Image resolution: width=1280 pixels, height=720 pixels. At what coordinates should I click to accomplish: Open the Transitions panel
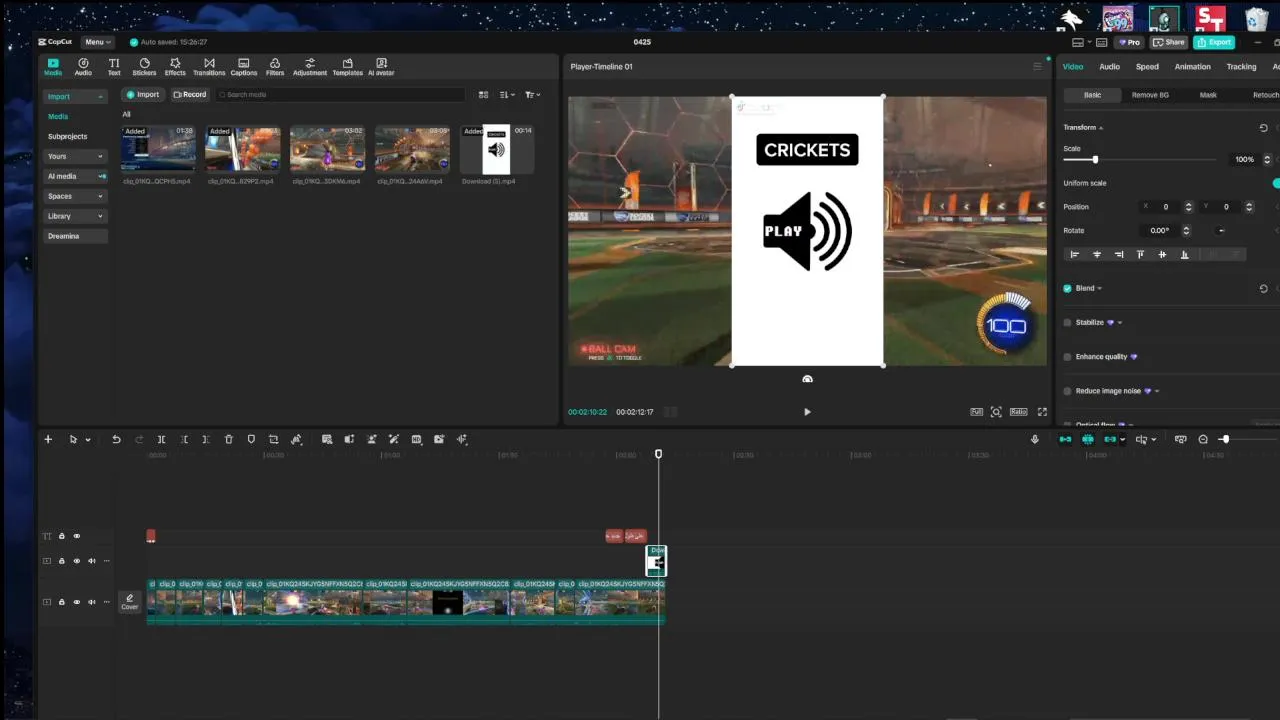pos(209,67)
